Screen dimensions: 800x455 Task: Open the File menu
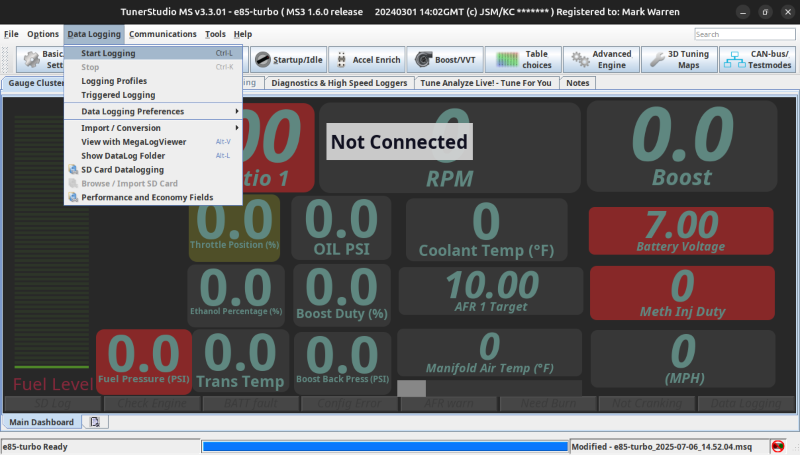(x=11, y=34)
